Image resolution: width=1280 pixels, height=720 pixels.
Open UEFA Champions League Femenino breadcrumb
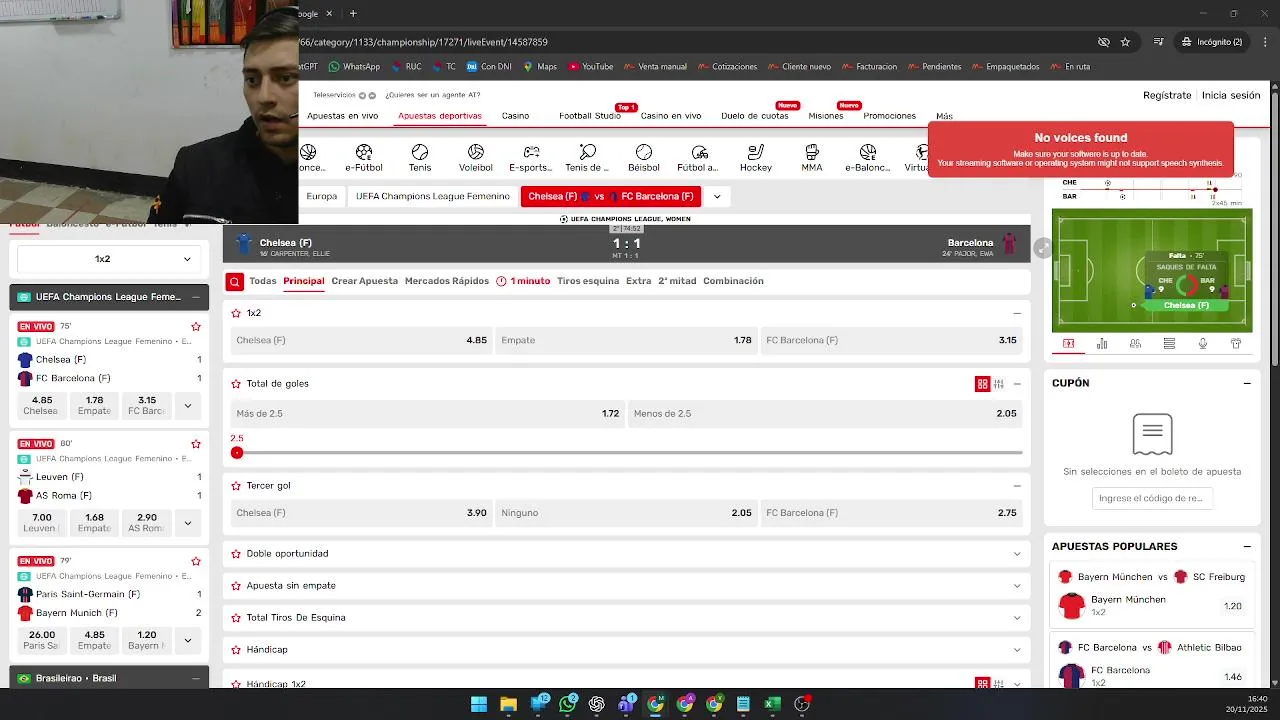433,197
